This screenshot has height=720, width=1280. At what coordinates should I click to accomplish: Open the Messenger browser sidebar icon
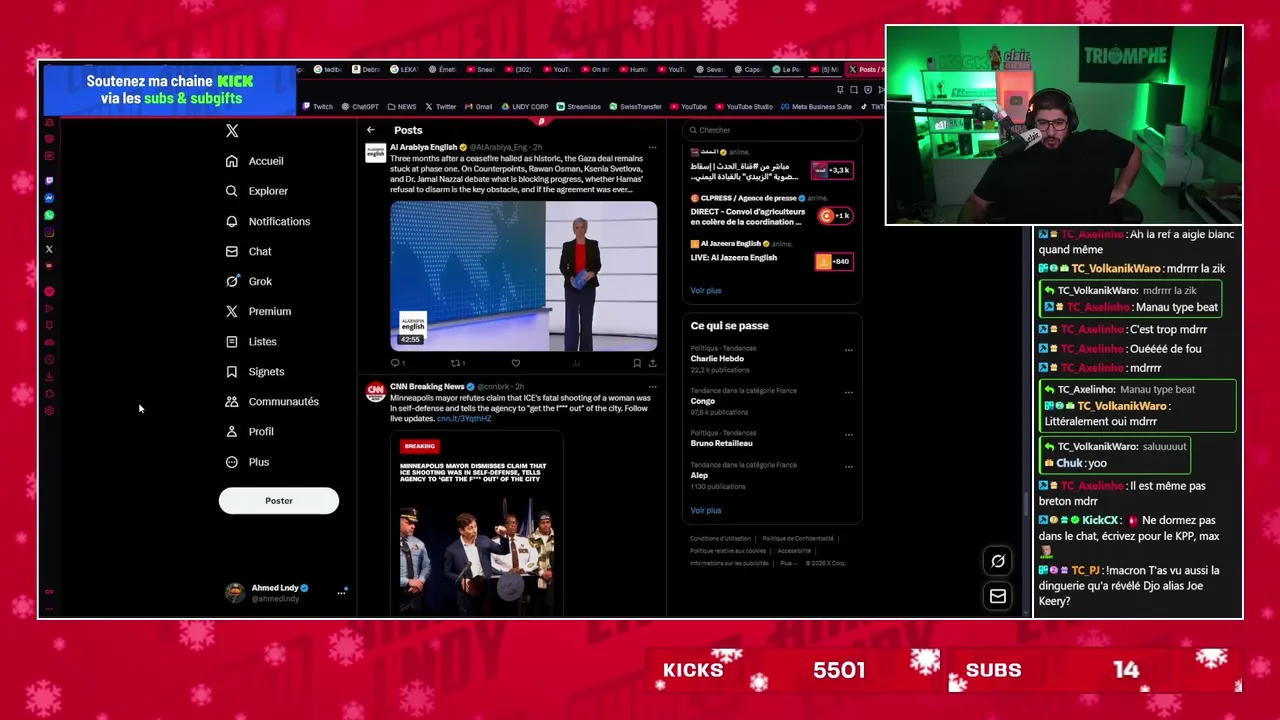point(49,198)
